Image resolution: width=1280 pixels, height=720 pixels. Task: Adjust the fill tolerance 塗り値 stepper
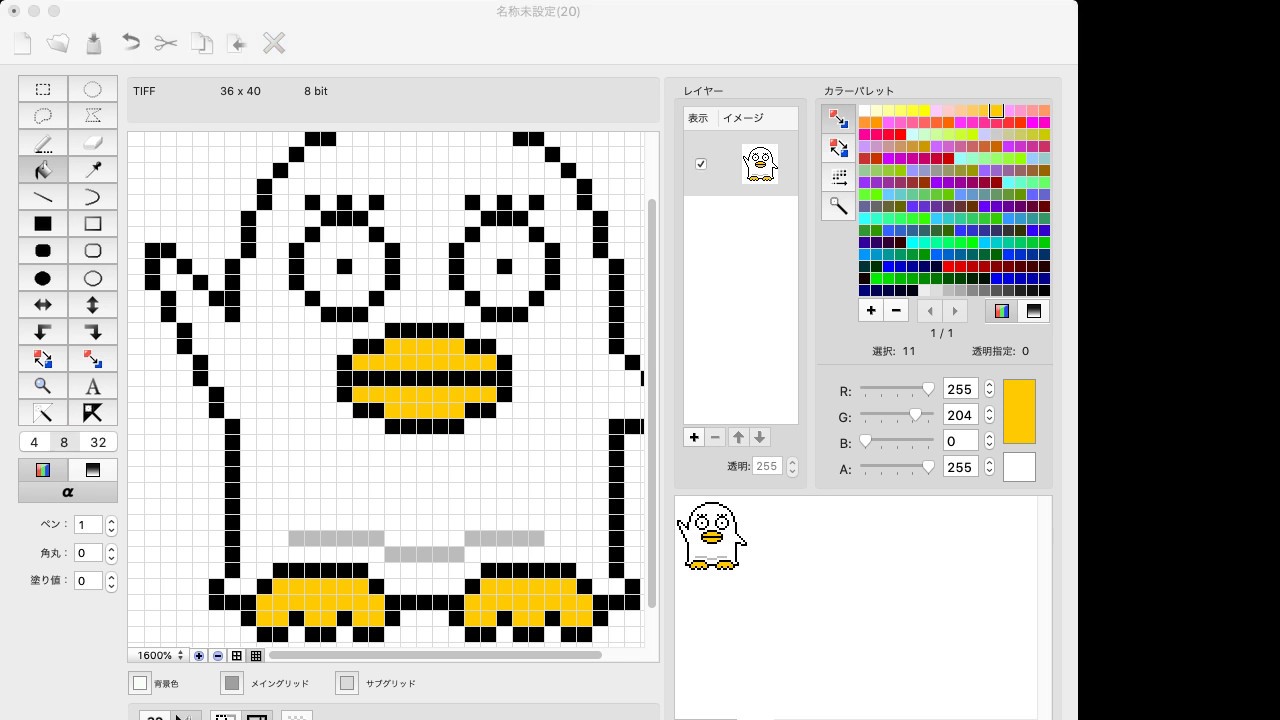(111, 581)
